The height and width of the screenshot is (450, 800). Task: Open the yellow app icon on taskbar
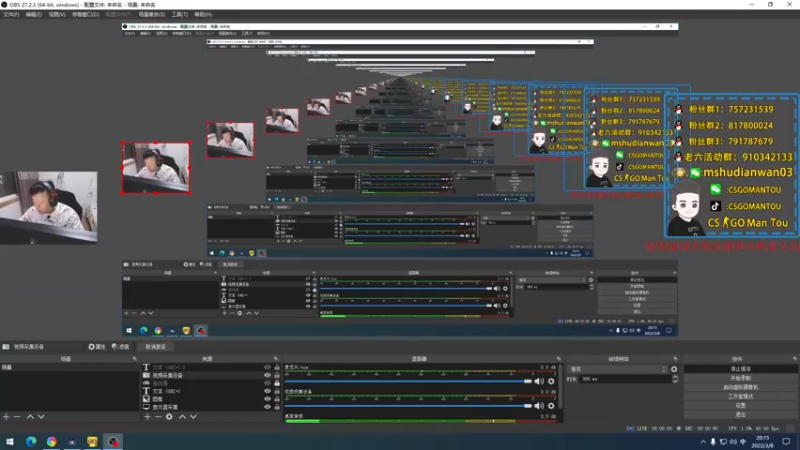pos(92,441)
